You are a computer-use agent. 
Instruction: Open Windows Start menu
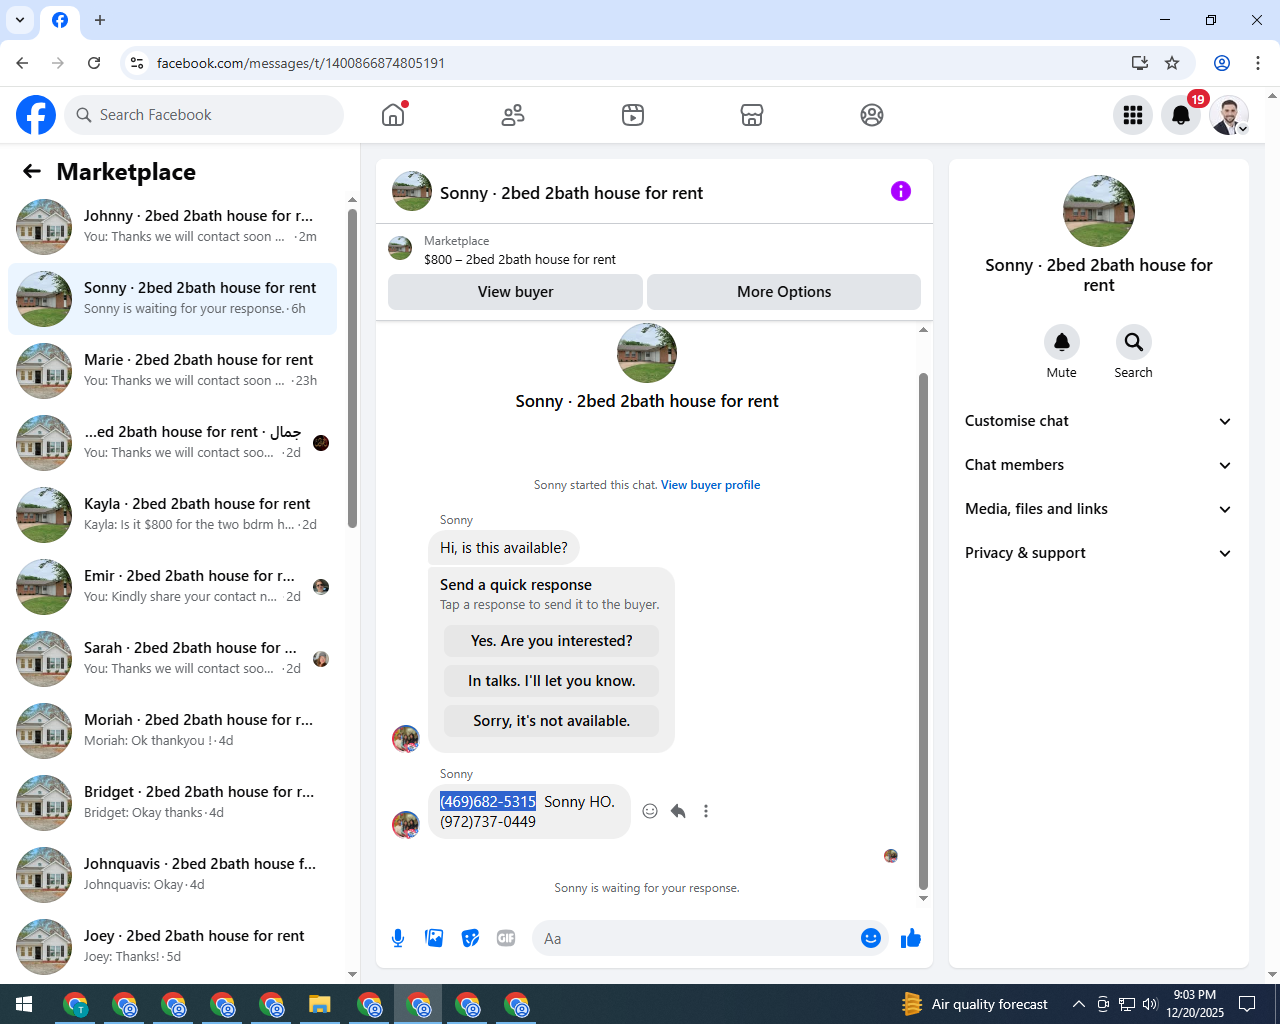pyautogui.click(x=24, y=1004)
